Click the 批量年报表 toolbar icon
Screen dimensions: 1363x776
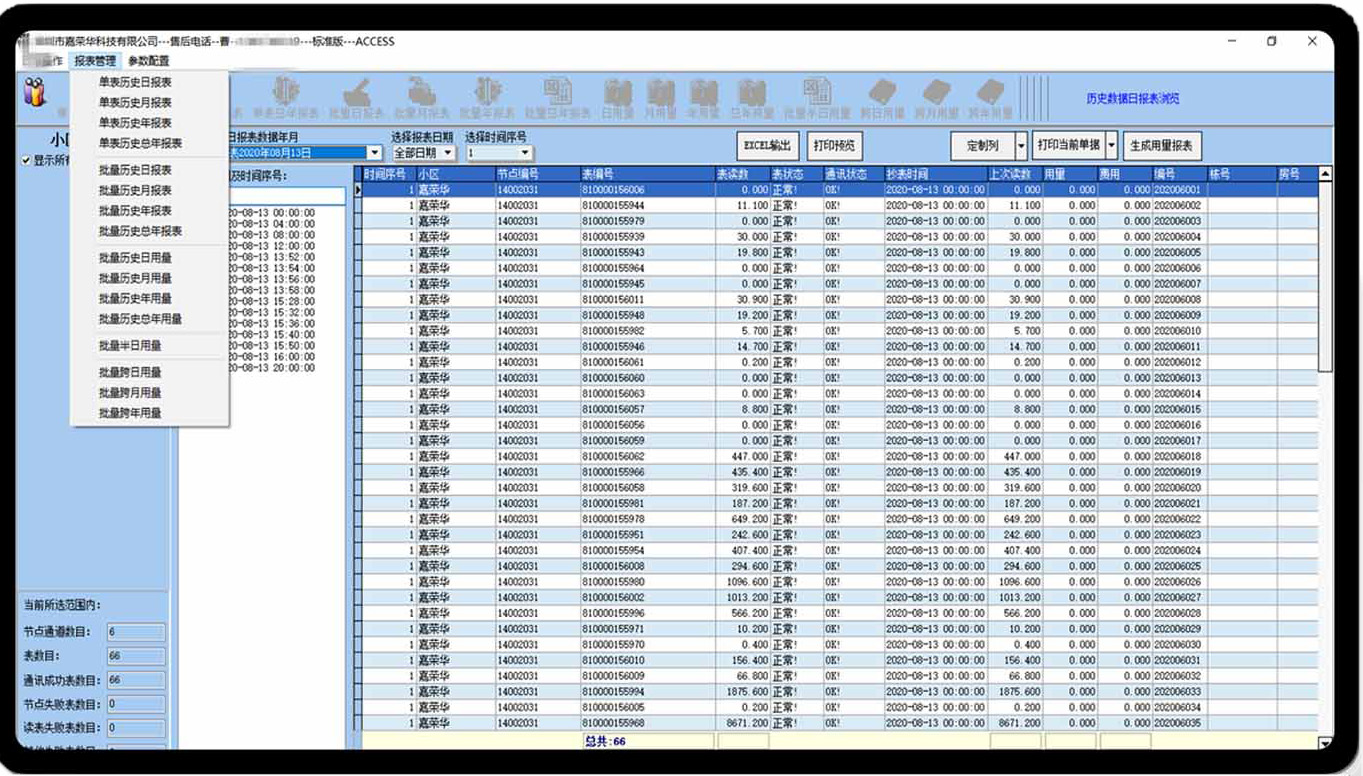(x=487, y=98)
